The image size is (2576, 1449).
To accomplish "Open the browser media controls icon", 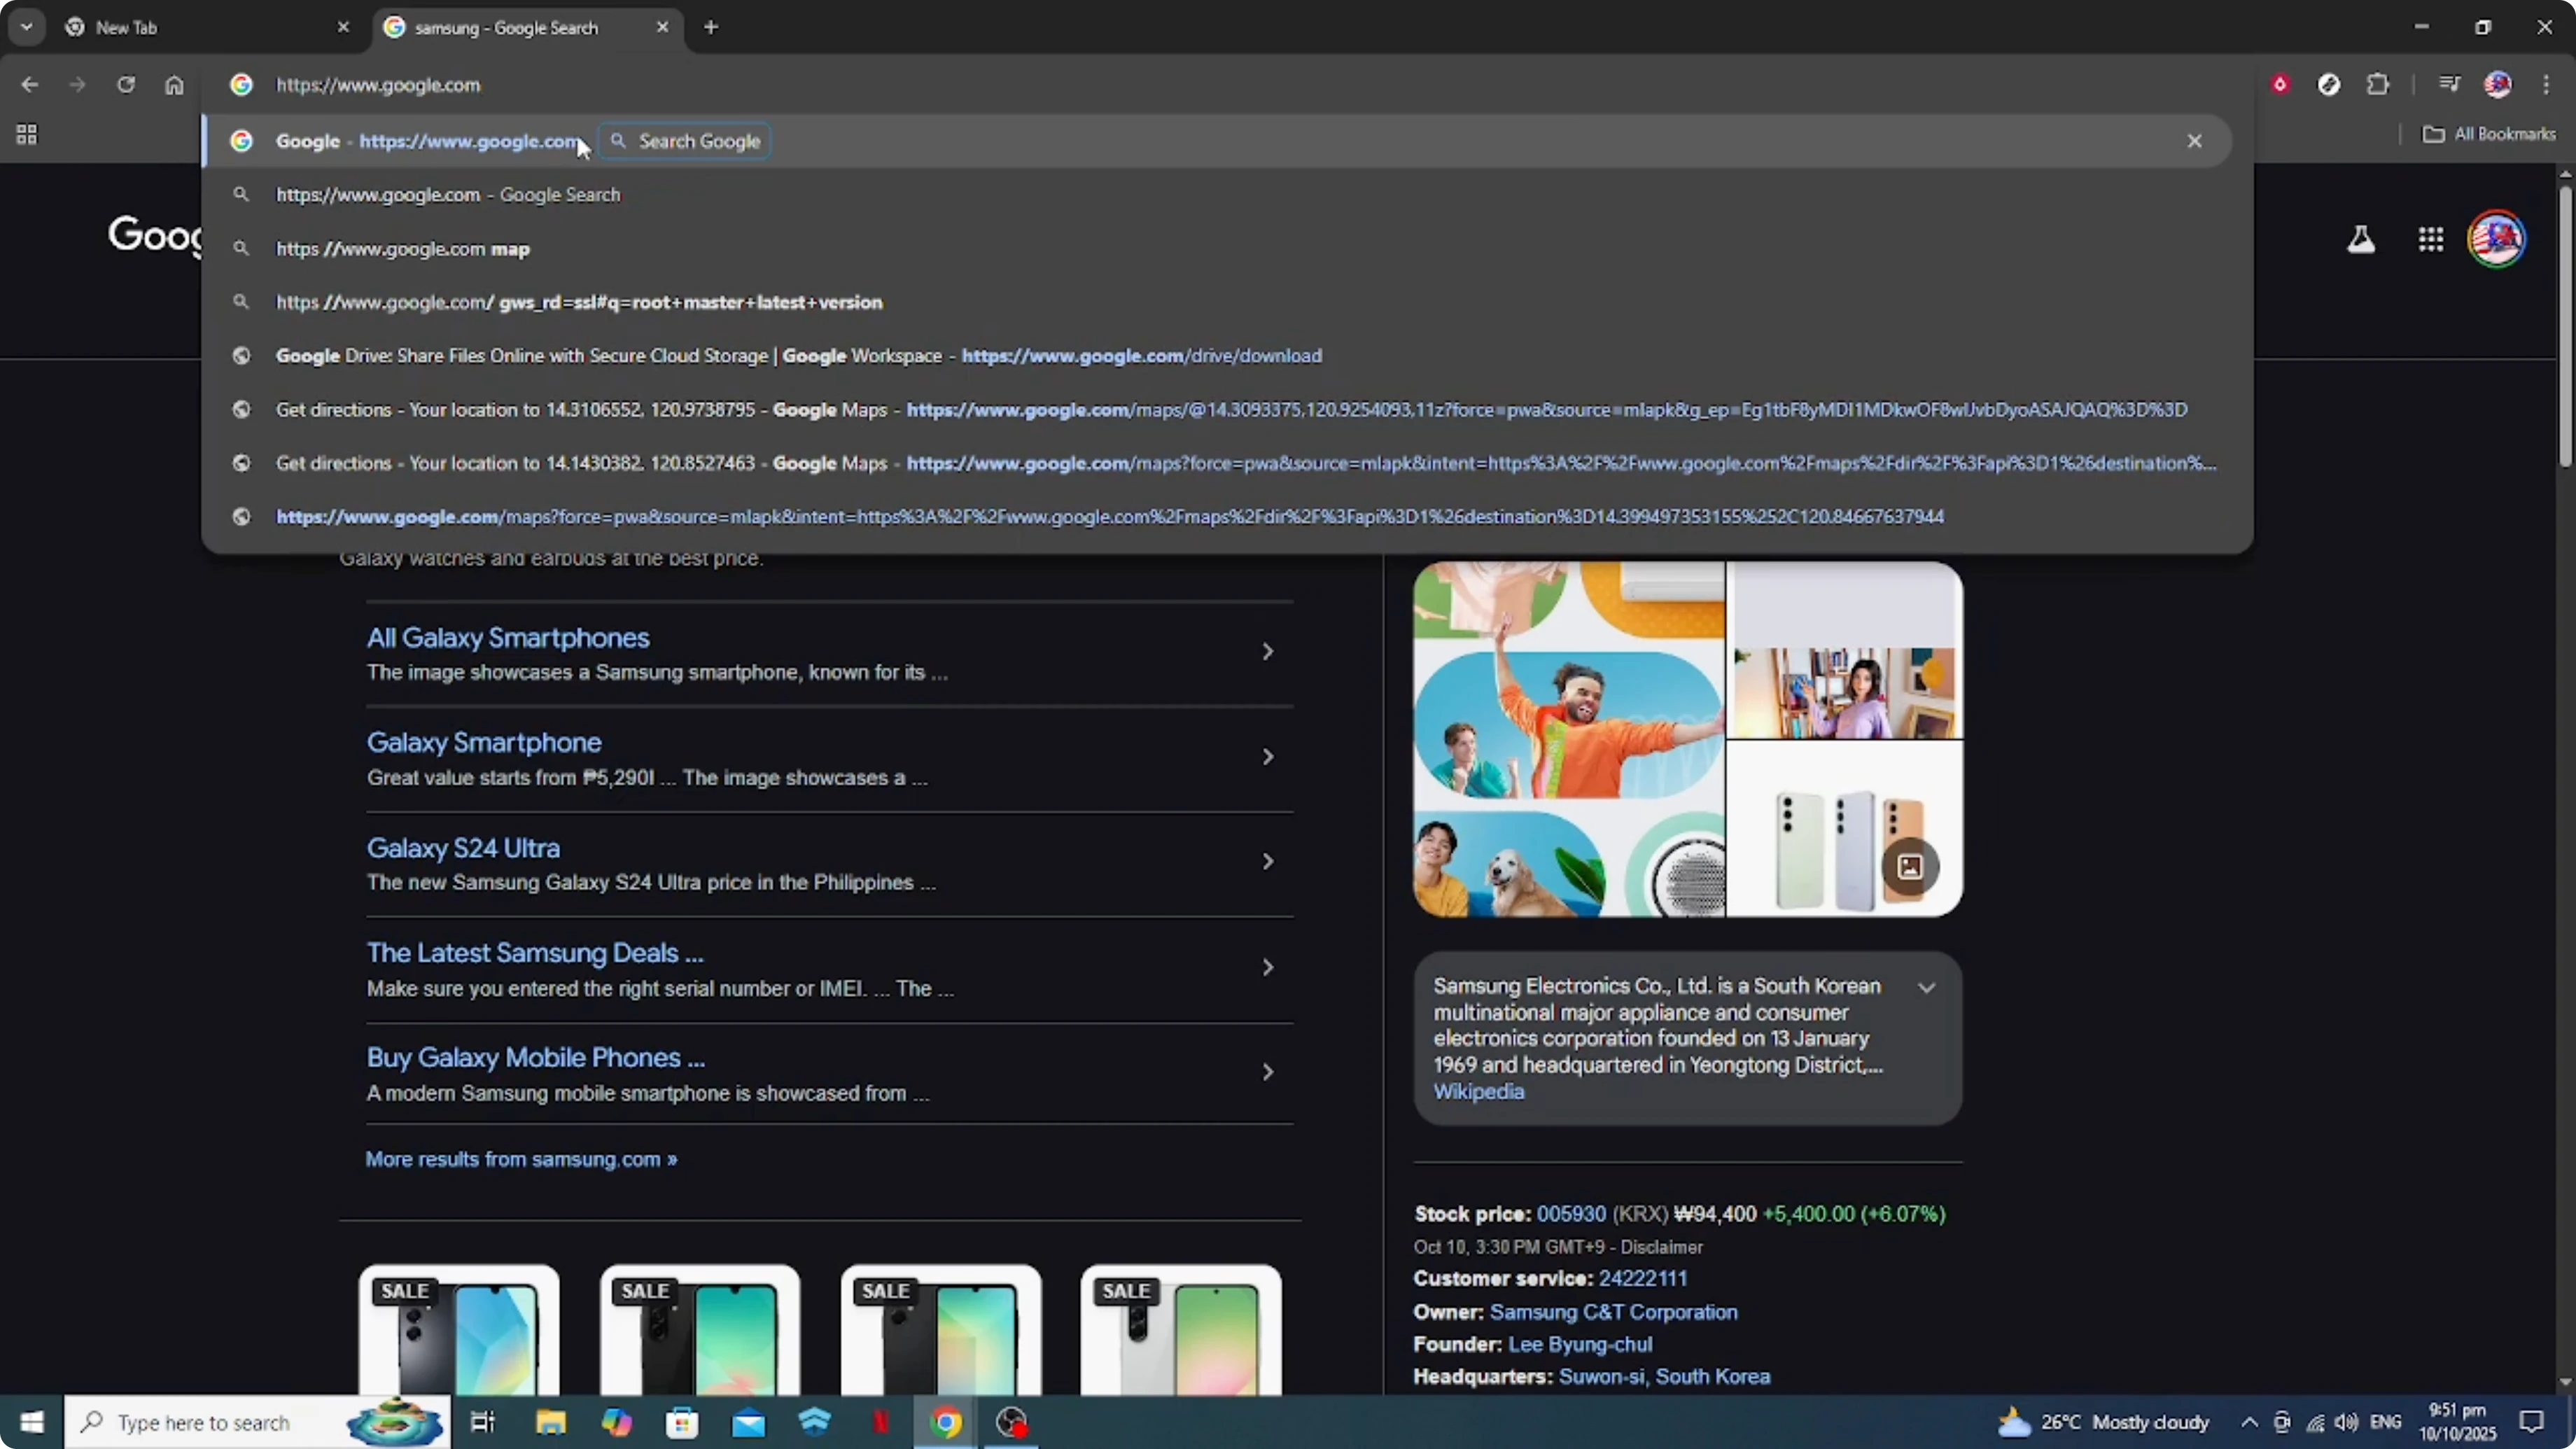I will pyautogui.click(x=2450, y=84).
